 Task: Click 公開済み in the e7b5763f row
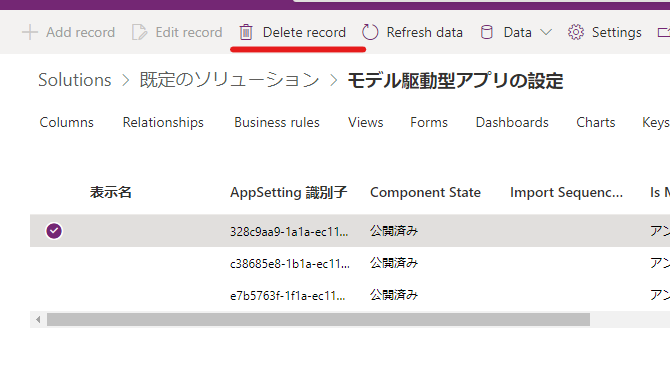pos(394,295)
